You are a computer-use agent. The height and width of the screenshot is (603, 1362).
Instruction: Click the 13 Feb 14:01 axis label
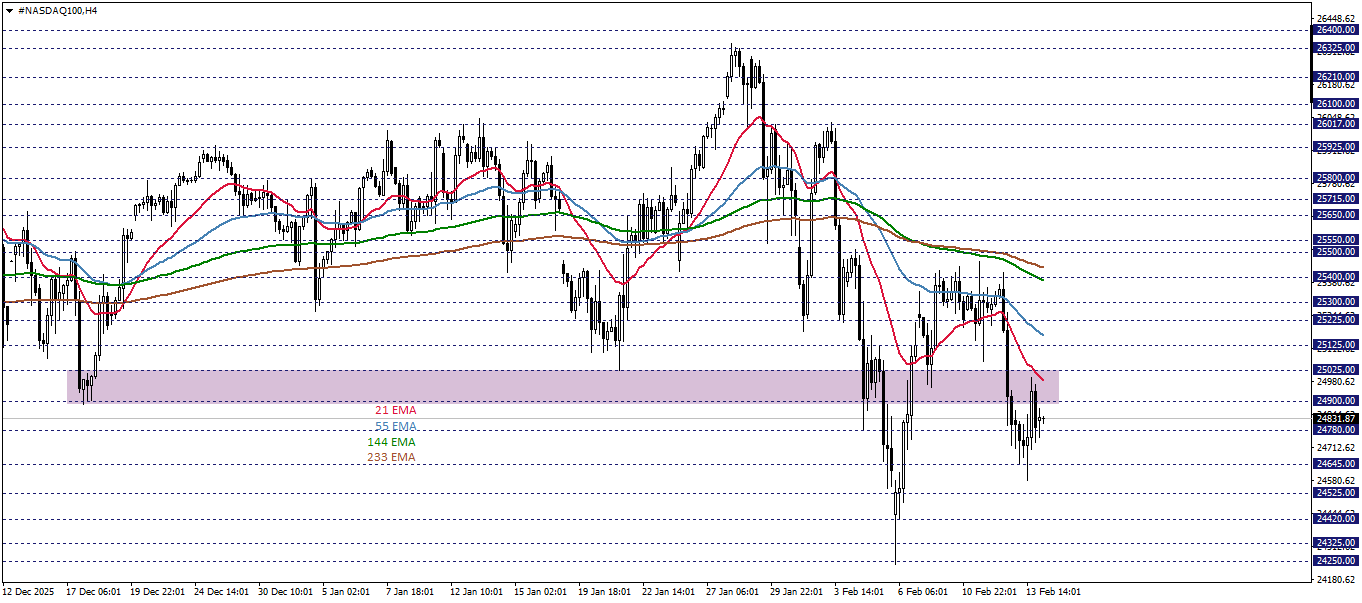pos(1052,591)
